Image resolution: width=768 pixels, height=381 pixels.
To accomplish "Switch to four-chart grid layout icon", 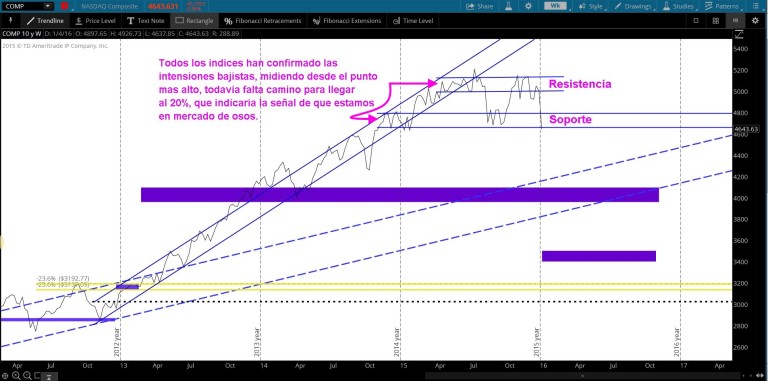I will click(716, 21).
